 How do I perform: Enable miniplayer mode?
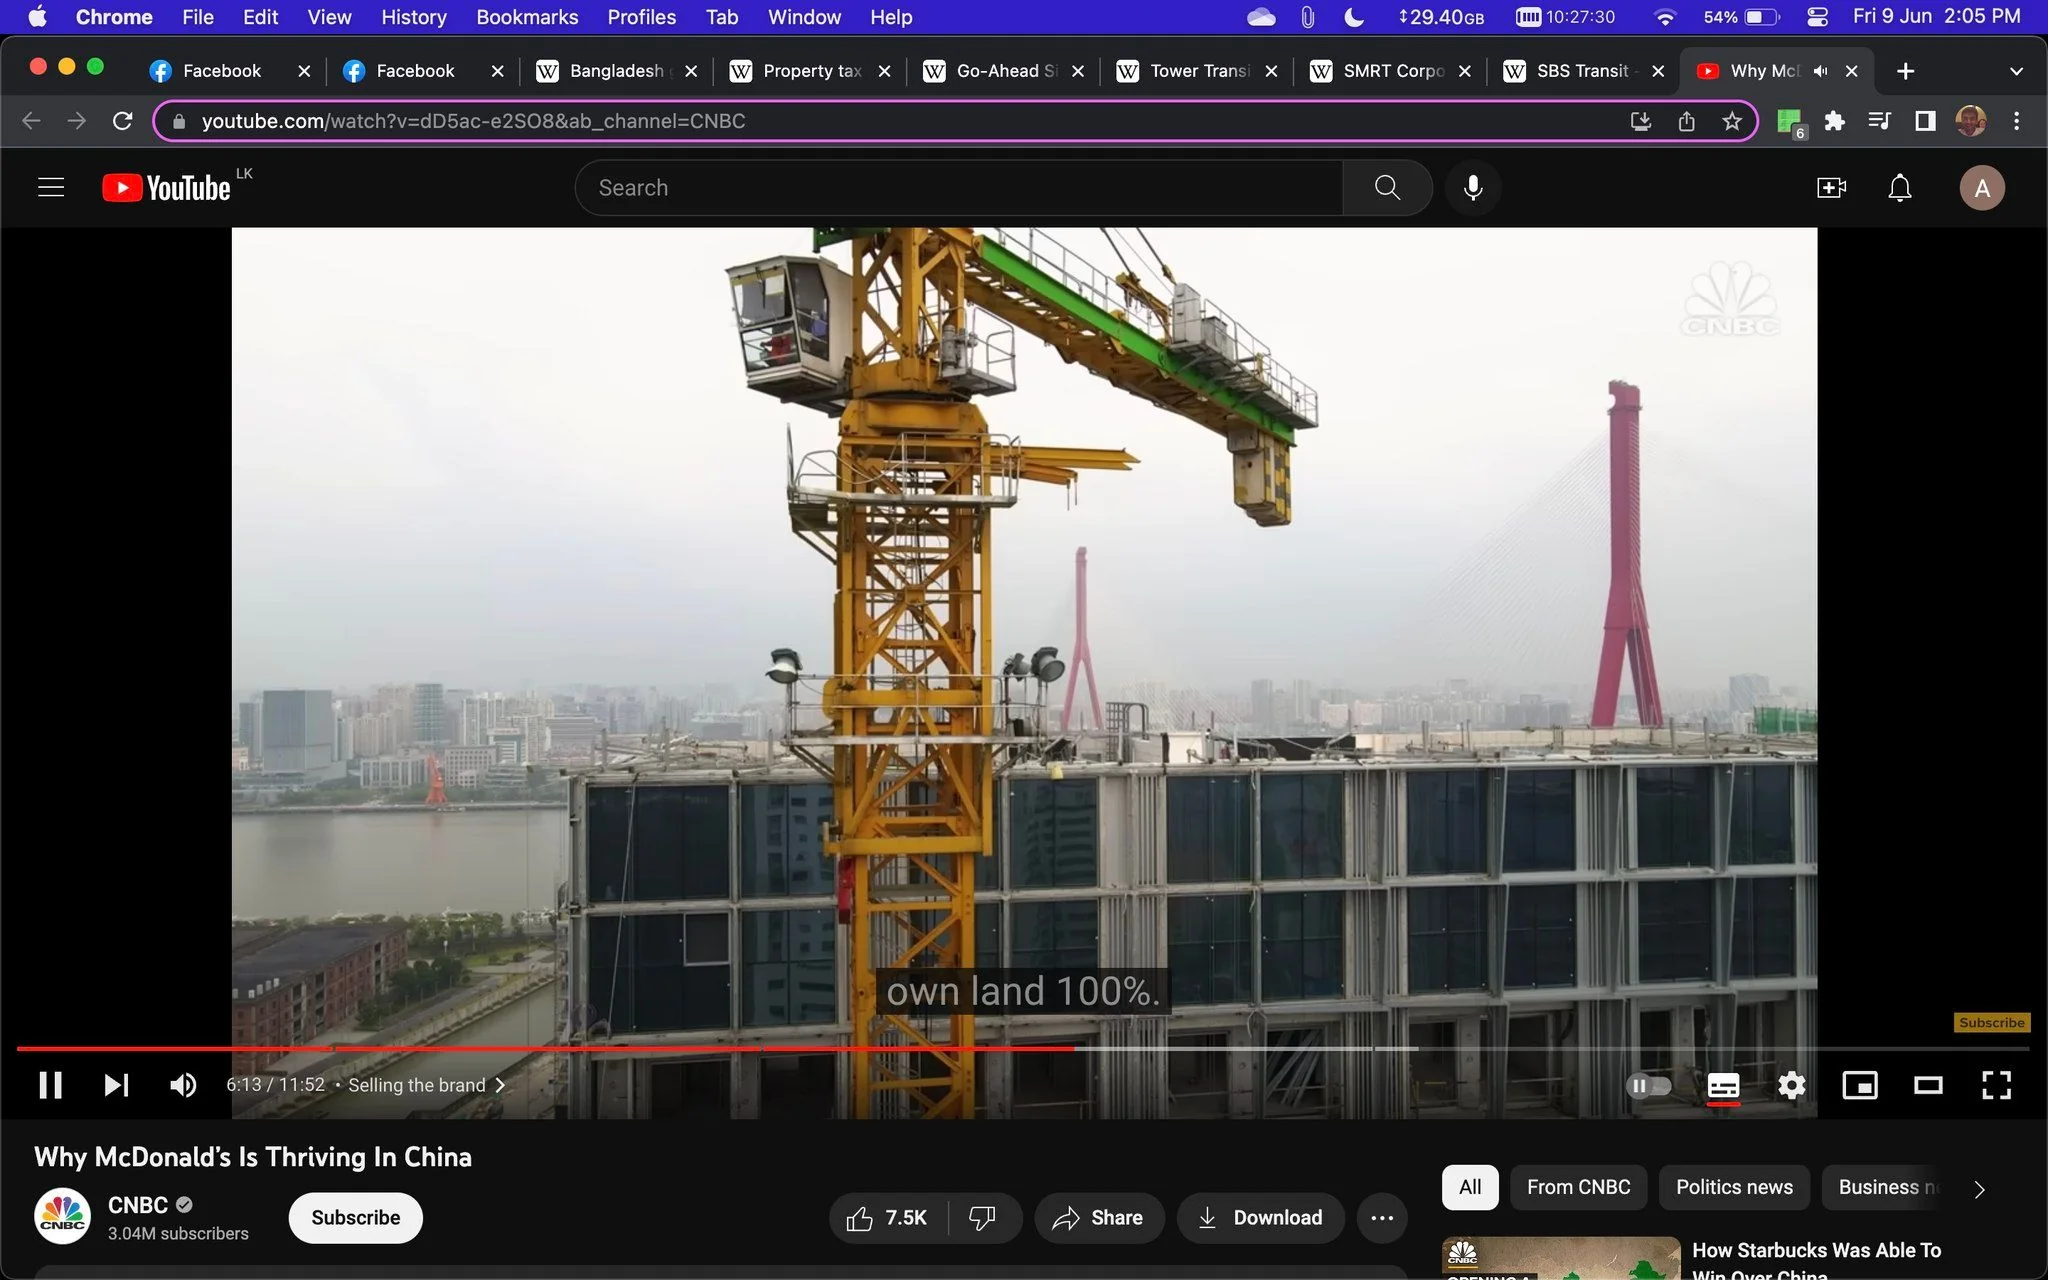click(x=1860, y=1085)
